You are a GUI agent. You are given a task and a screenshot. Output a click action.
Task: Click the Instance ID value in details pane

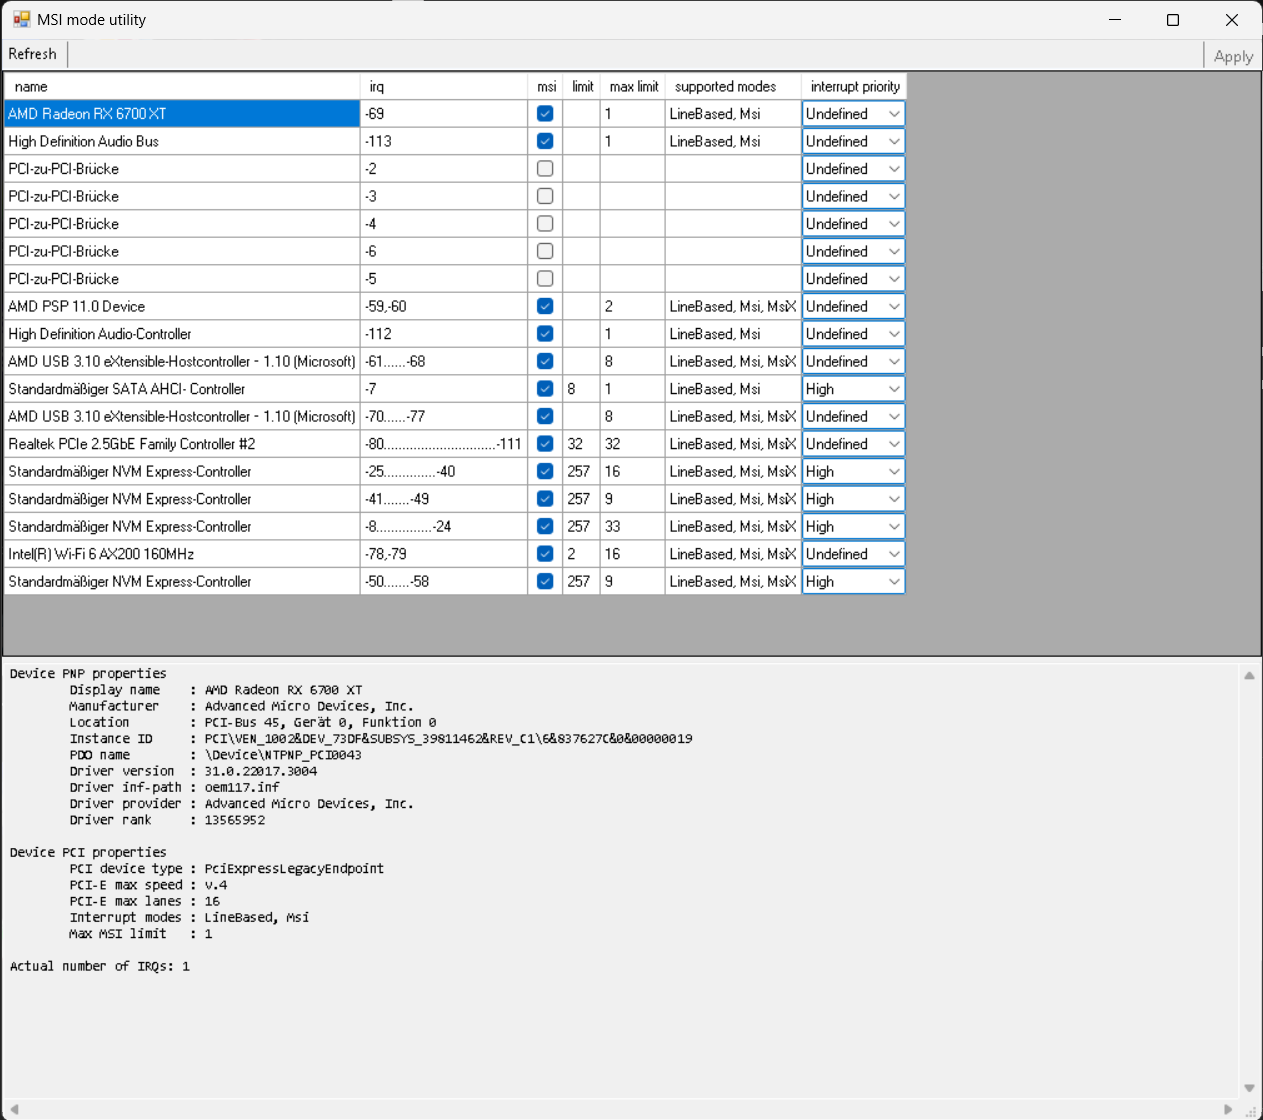click(x=449, y=739)
